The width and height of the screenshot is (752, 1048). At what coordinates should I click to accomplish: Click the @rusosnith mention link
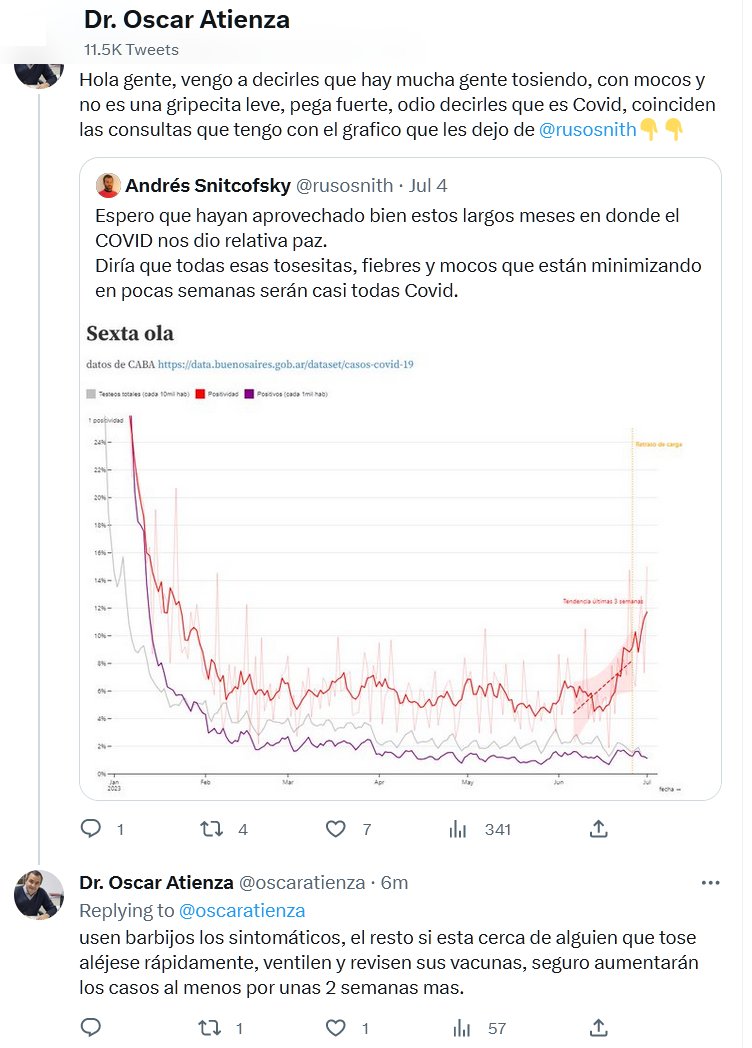587,130
